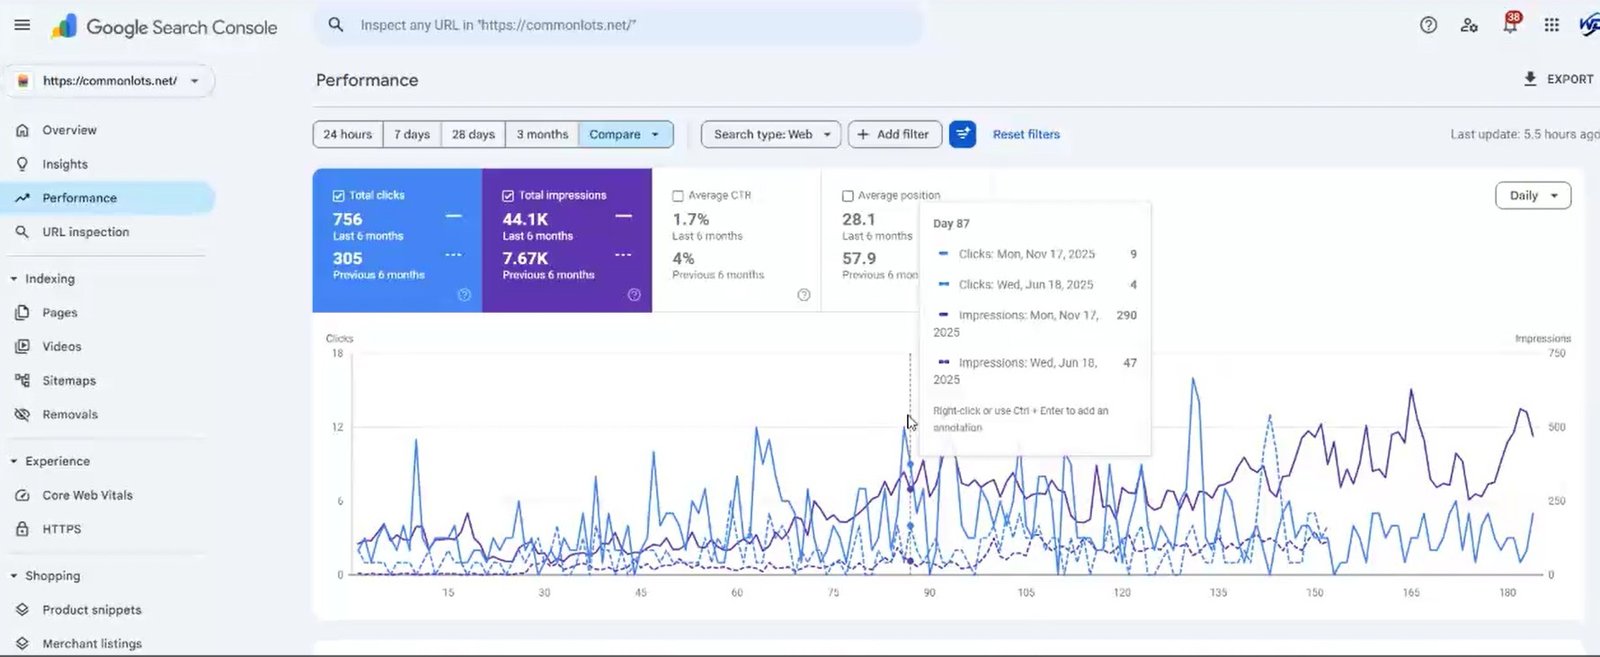Select the 7 days date range
The height and width of the screenshot is (657, 1600).
pyautogui.click(x=412, y=134)
